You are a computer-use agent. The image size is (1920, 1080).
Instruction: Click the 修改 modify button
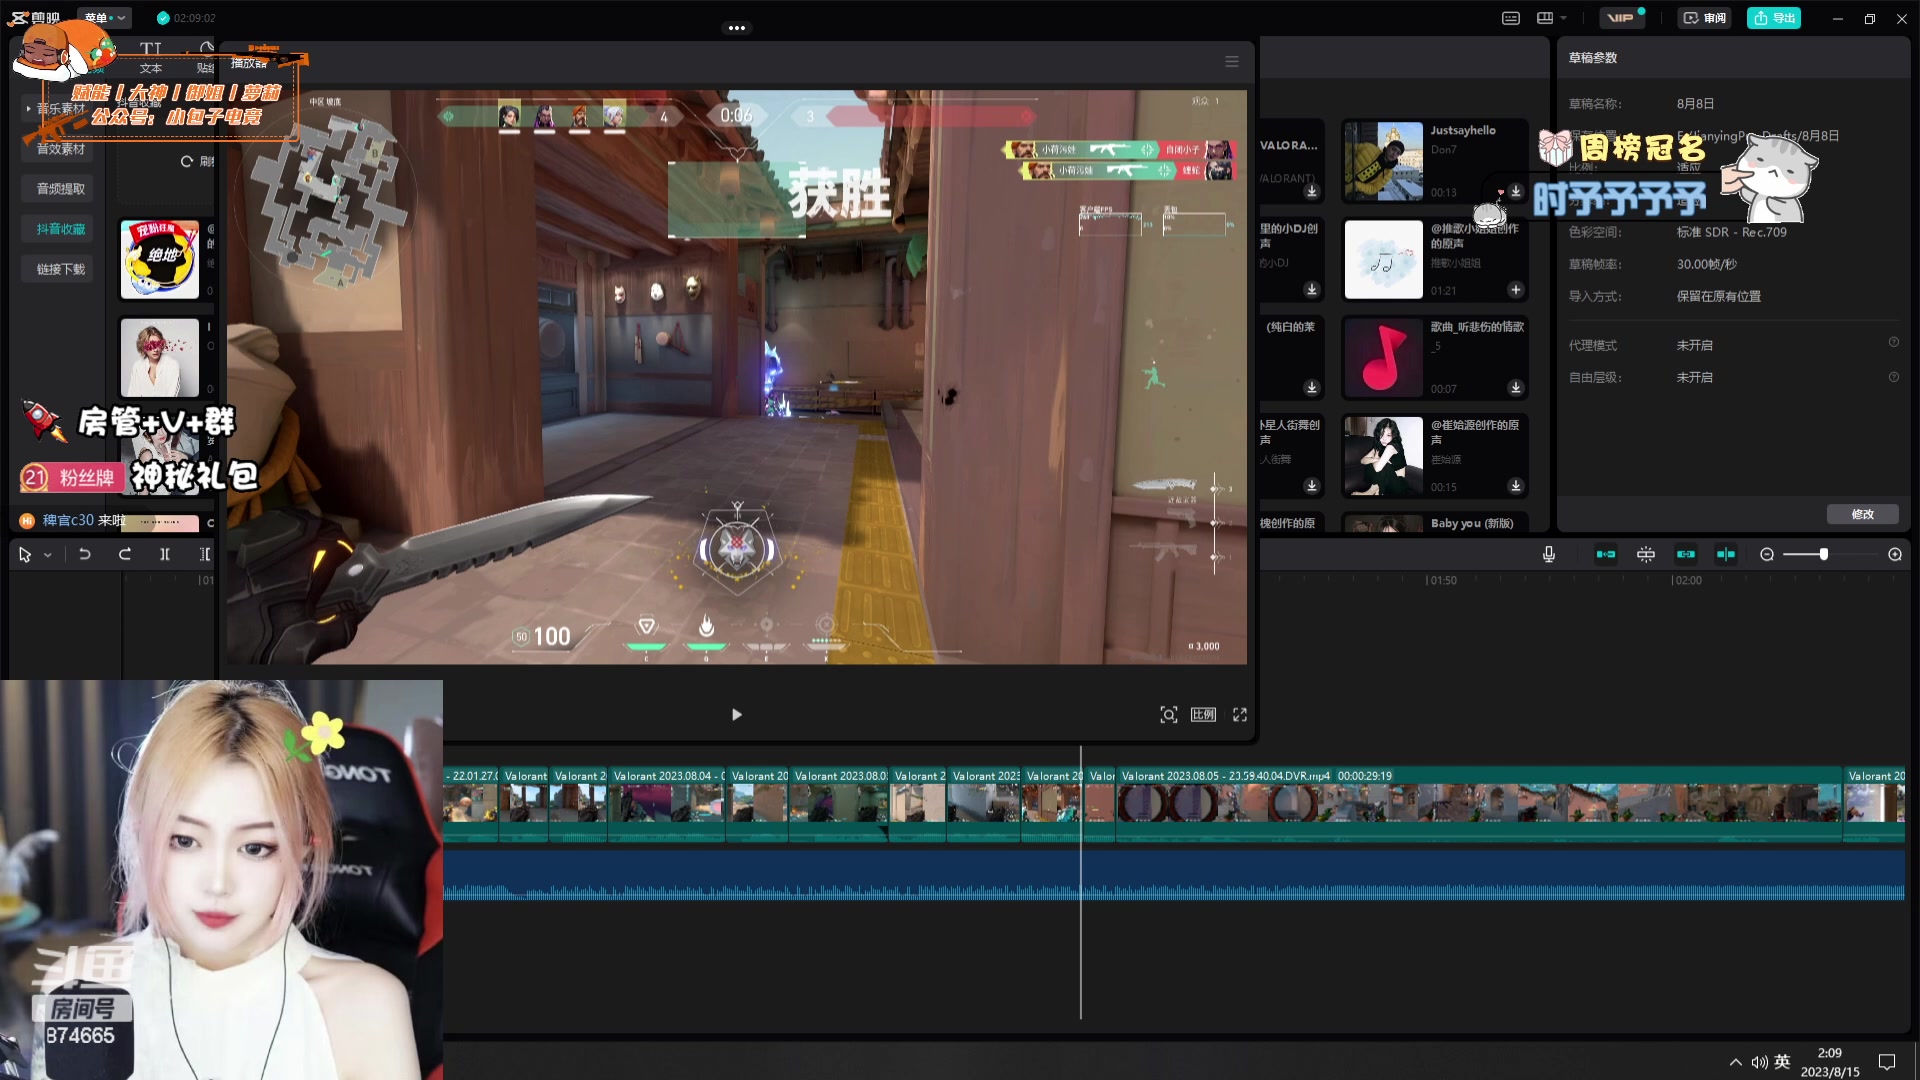(x=1862, y=514)
